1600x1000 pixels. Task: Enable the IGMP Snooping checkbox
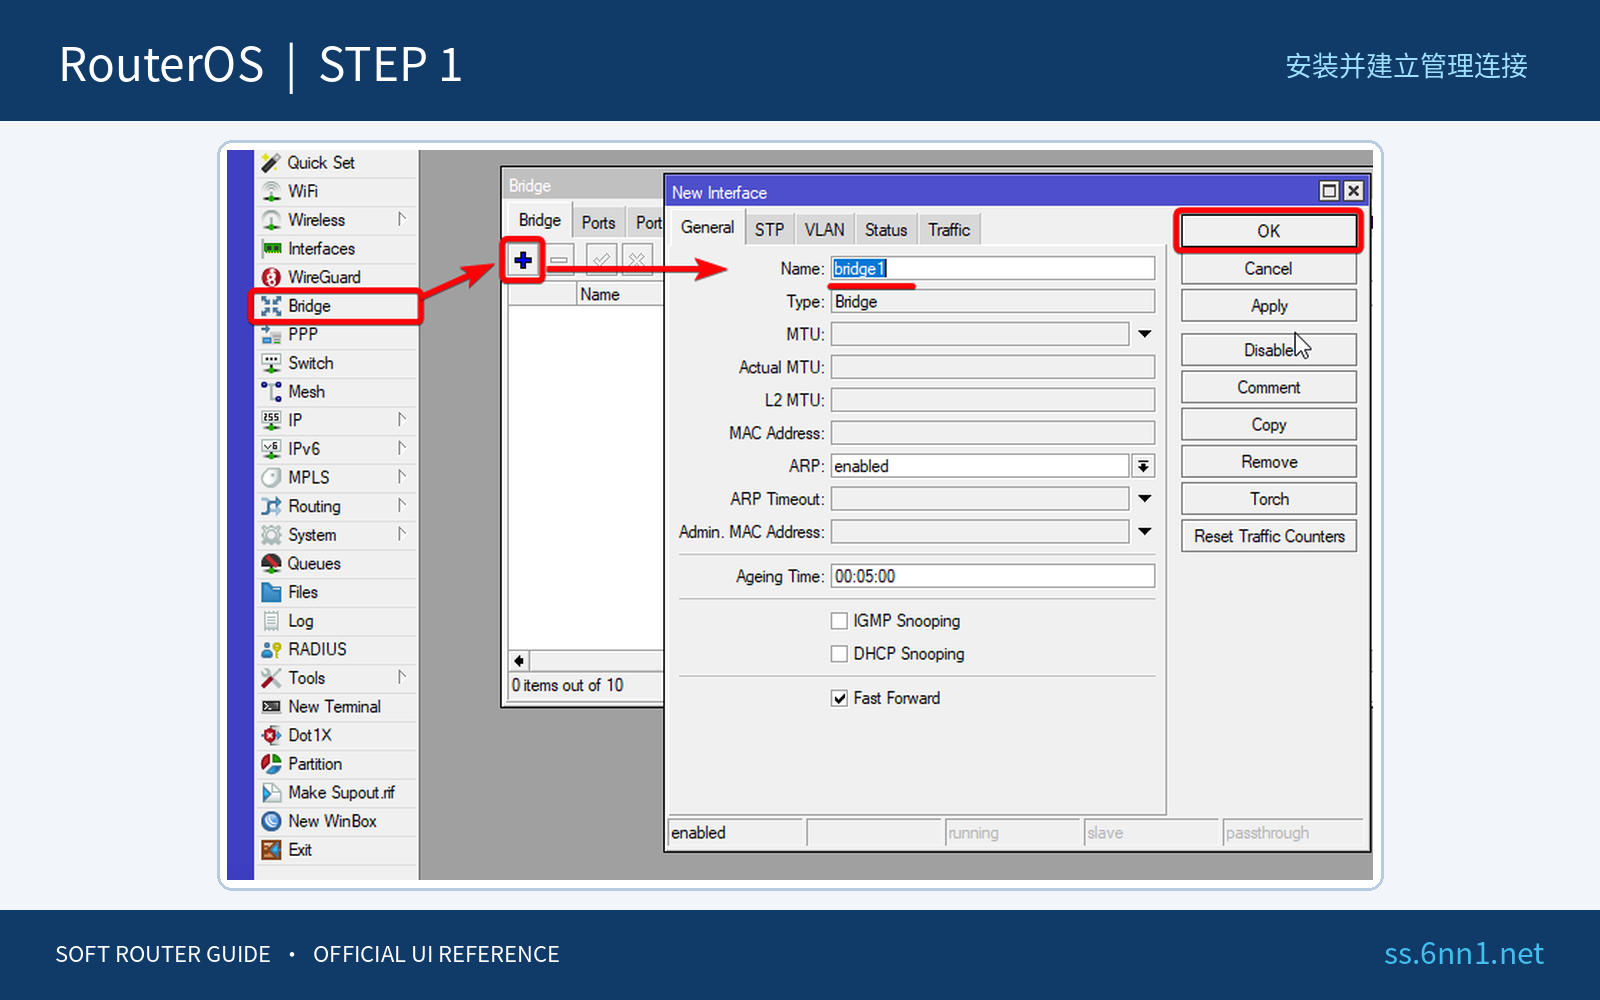tap(840, 621)
